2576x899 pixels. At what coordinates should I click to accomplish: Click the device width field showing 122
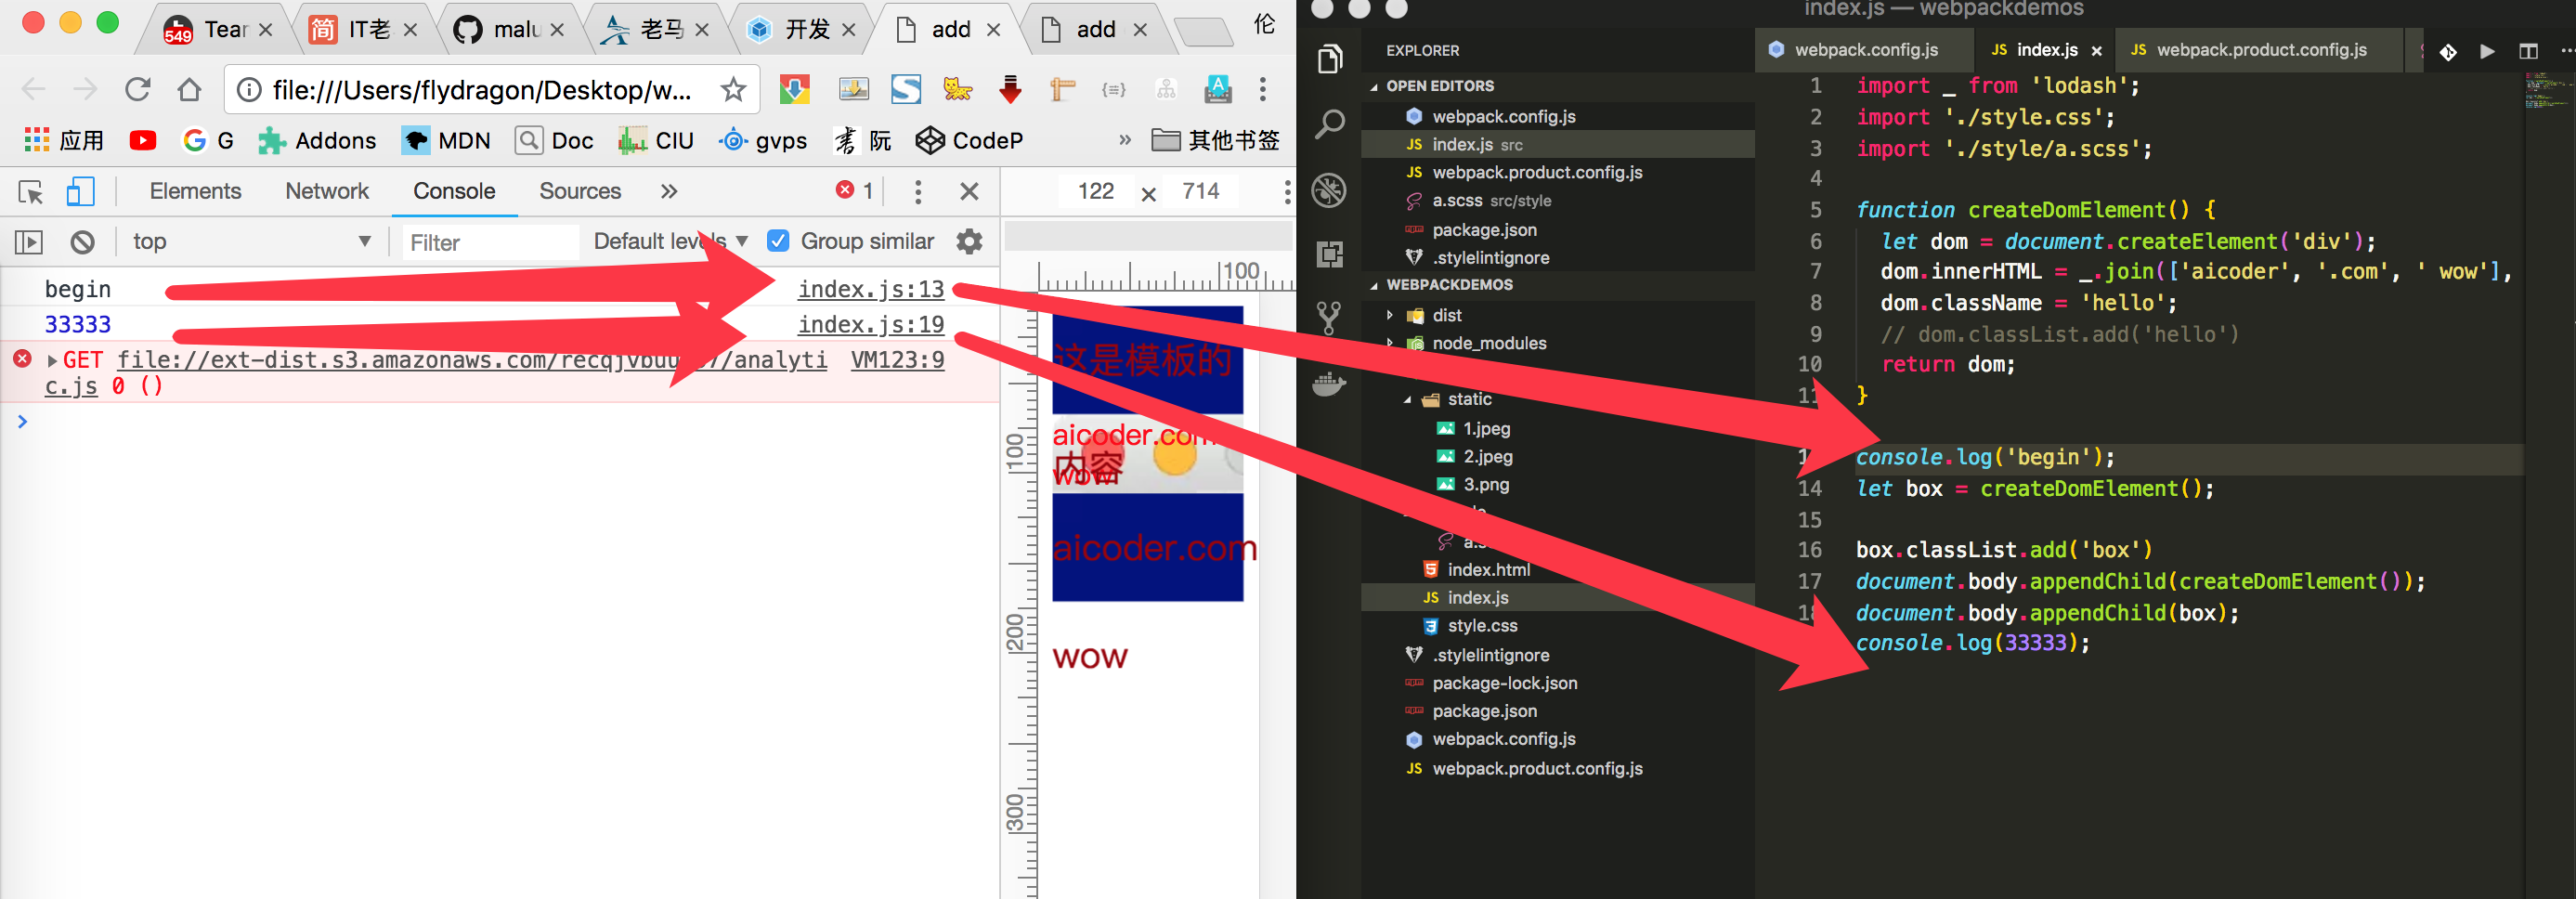(x=1096, y=191)
